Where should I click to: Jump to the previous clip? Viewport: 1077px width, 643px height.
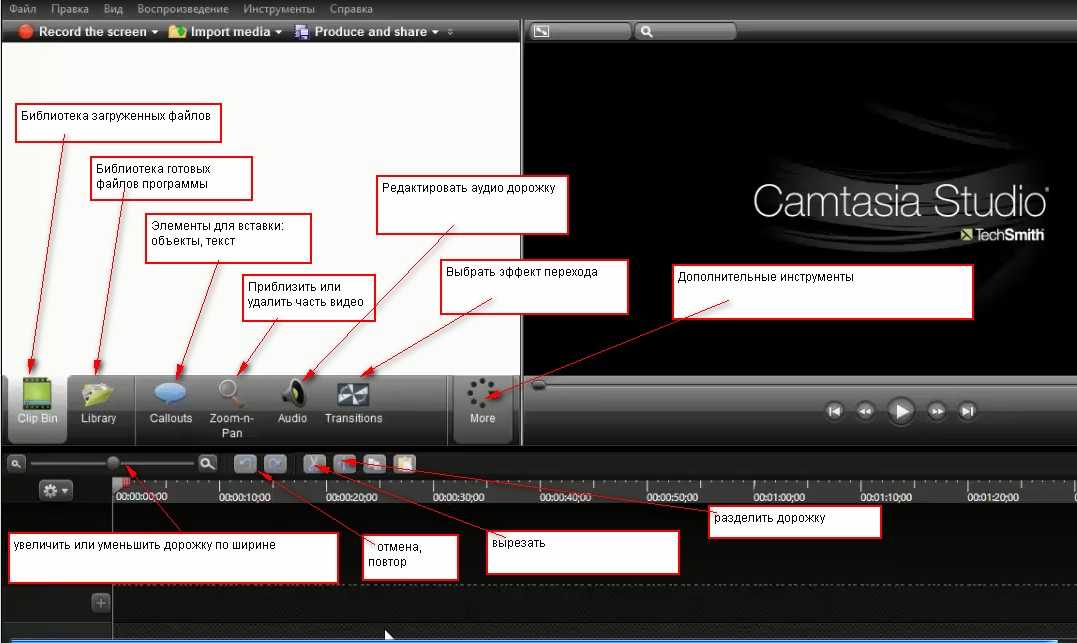point(835,411)
